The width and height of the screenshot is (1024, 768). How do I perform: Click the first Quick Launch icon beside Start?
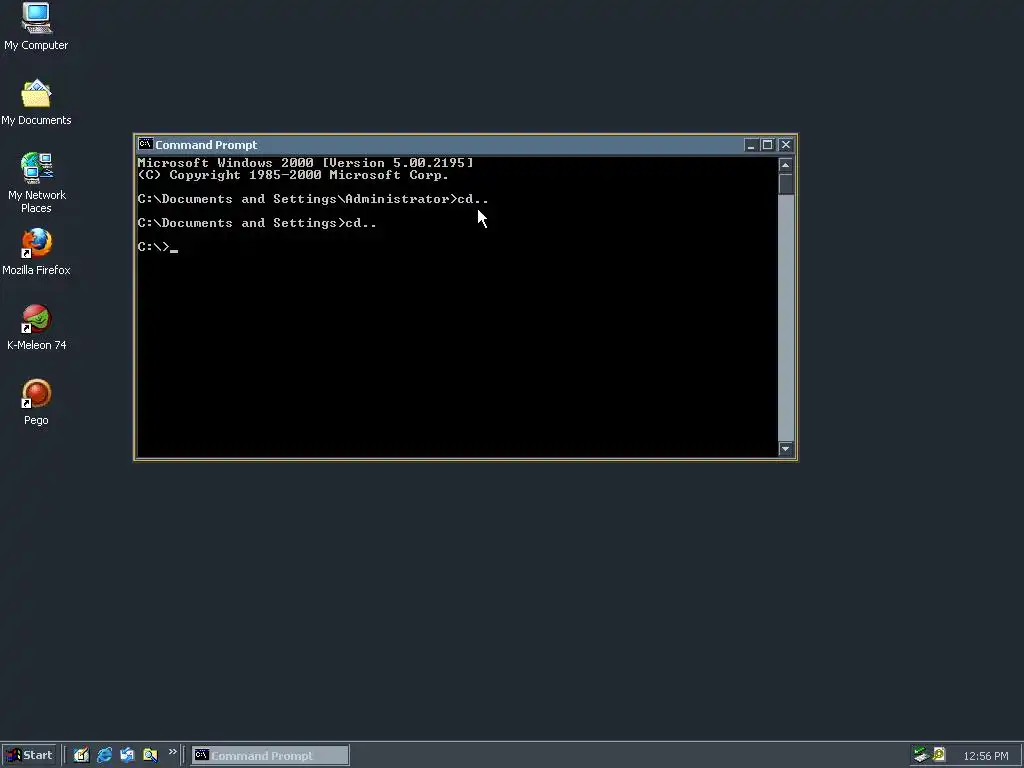click(81, 755)
